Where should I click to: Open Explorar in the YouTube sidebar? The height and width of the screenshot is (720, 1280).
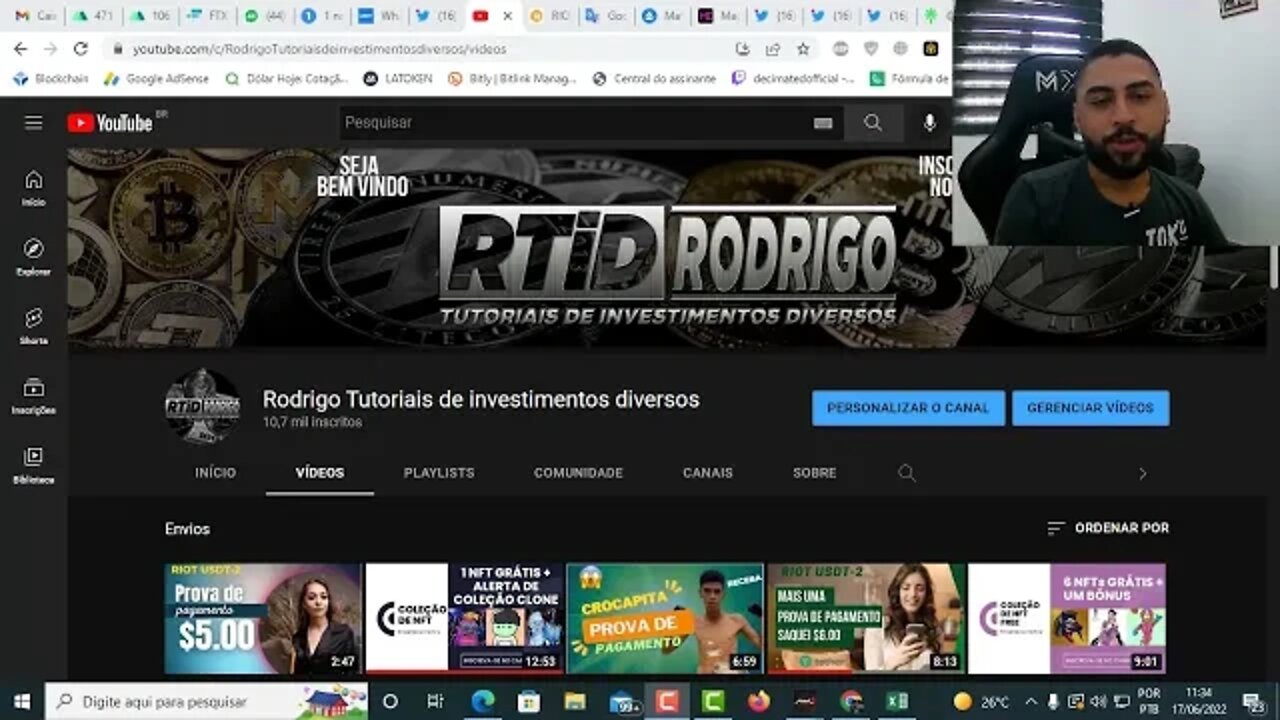point(34,256)
